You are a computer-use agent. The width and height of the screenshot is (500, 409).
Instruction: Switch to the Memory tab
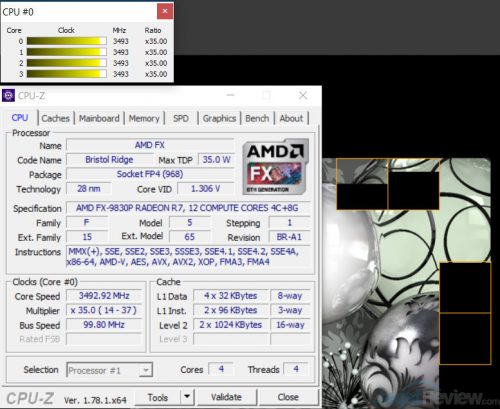(144, 118)
